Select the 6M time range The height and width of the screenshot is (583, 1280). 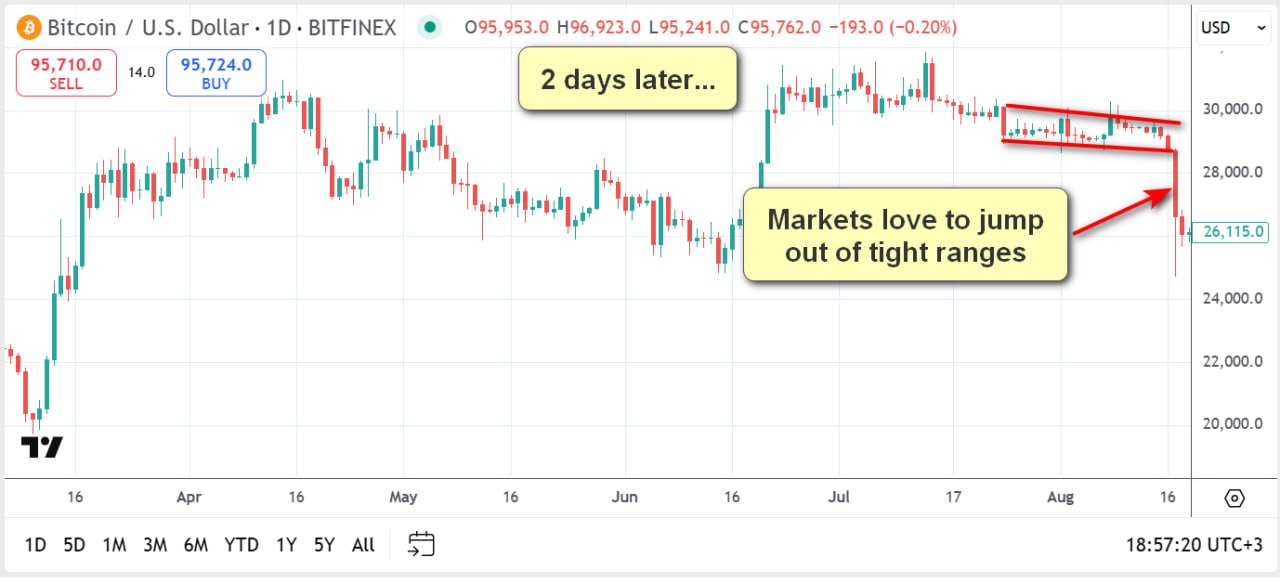[x=195, y=545]
